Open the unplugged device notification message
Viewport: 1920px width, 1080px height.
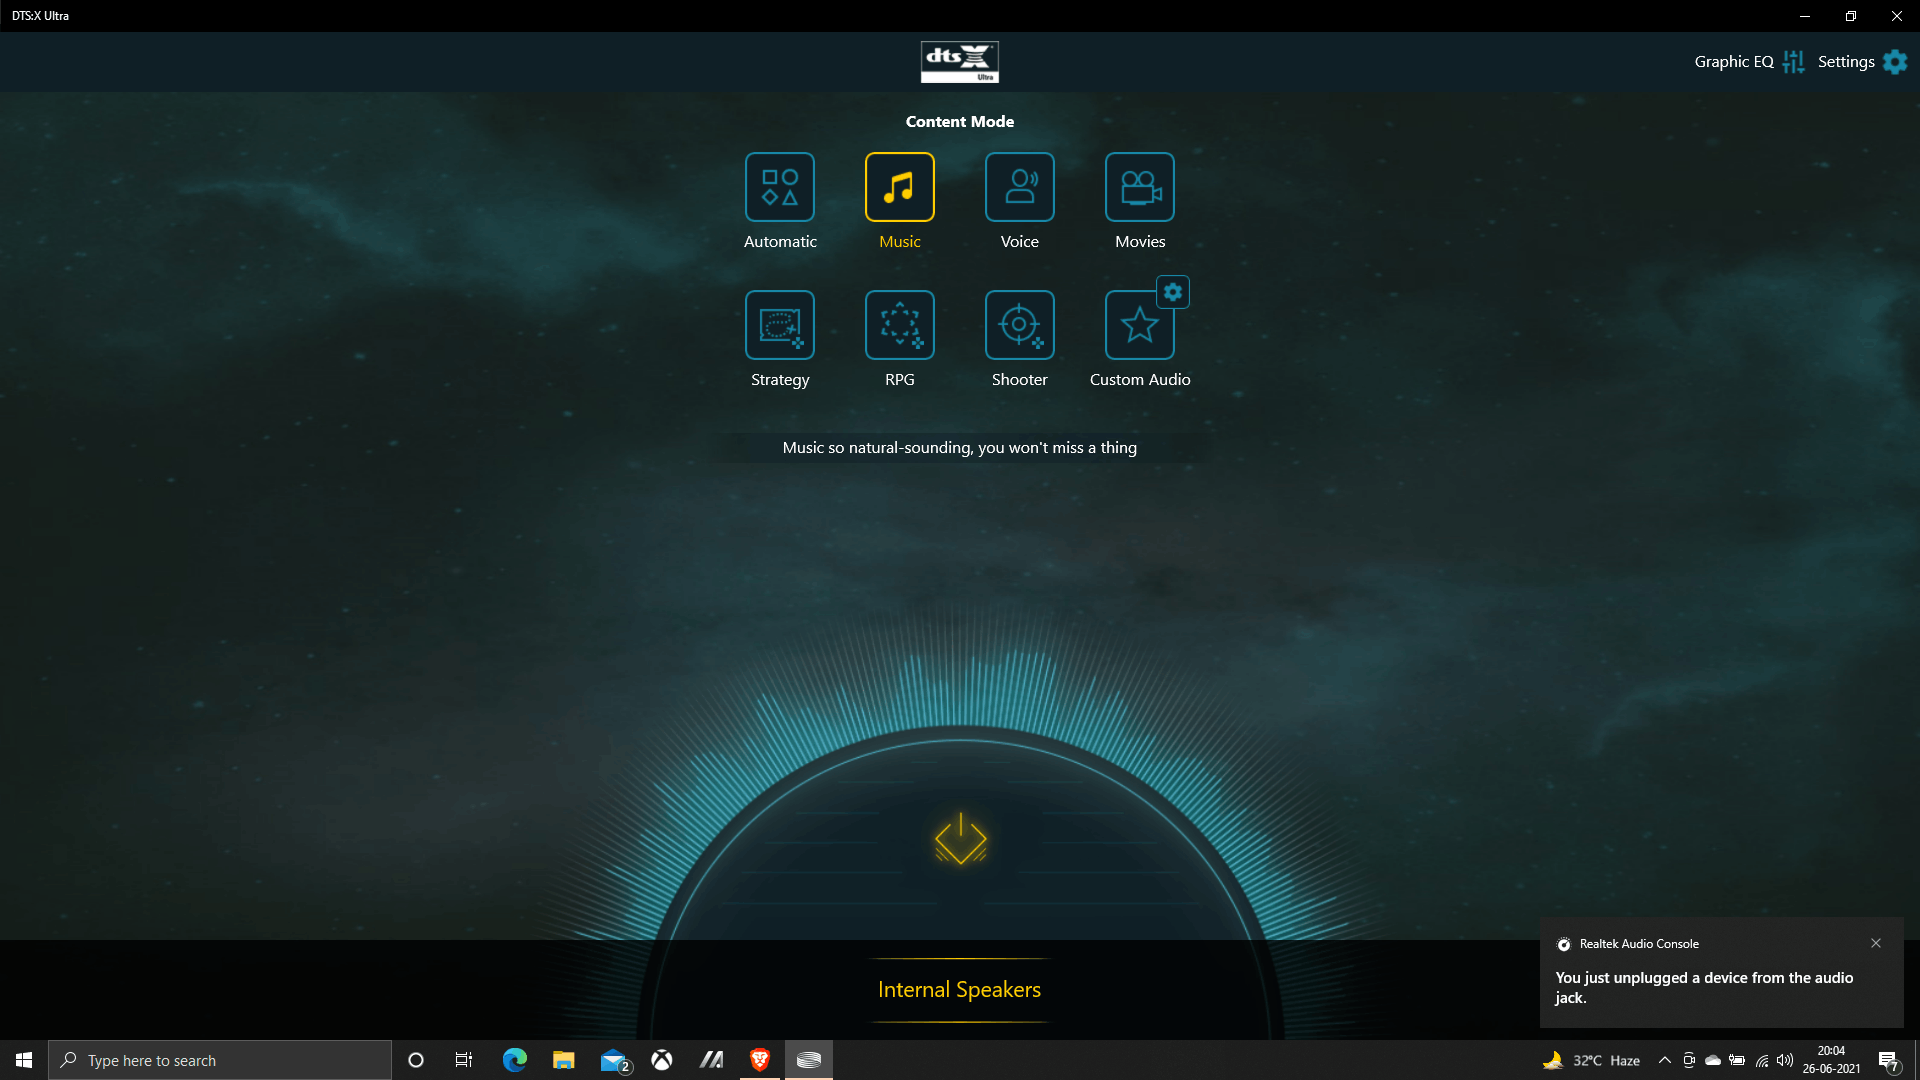pos(1704,988)
